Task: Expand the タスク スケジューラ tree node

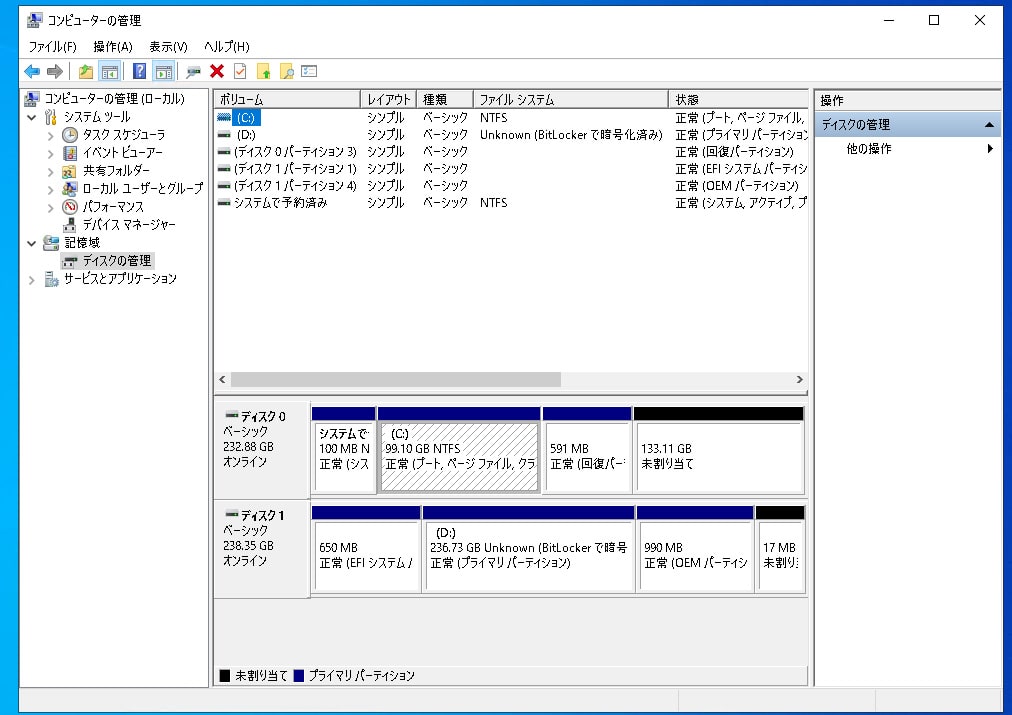Action: pos(51,135)
